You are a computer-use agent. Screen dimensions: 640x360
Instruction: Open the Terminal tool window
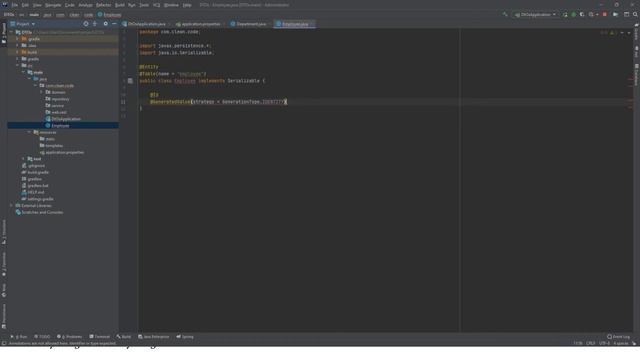click(x=100, y=337)
